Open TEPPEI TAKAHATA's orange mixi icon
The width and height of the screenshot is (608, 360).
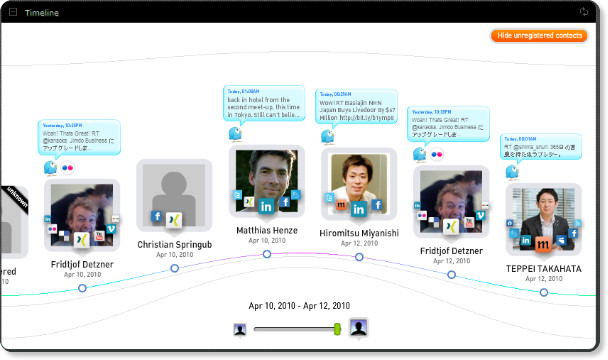(x=543, y=244)
